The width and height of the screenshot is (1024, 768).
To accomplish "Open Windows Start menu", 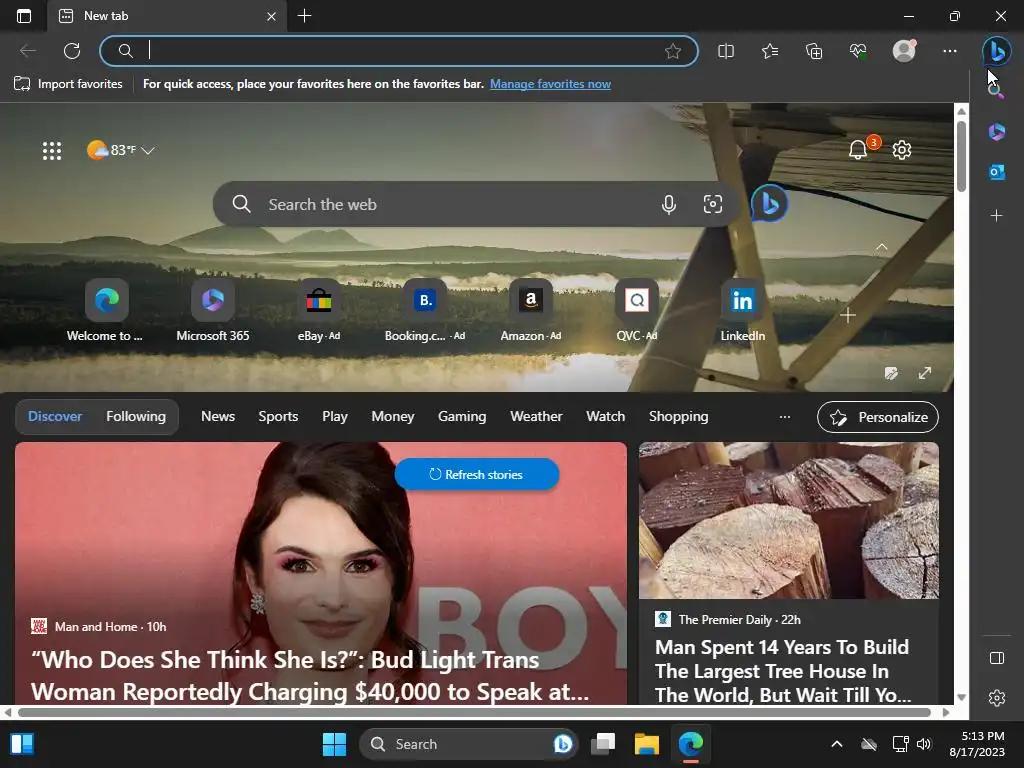I will pyautogui.click(x=334, y=744).
